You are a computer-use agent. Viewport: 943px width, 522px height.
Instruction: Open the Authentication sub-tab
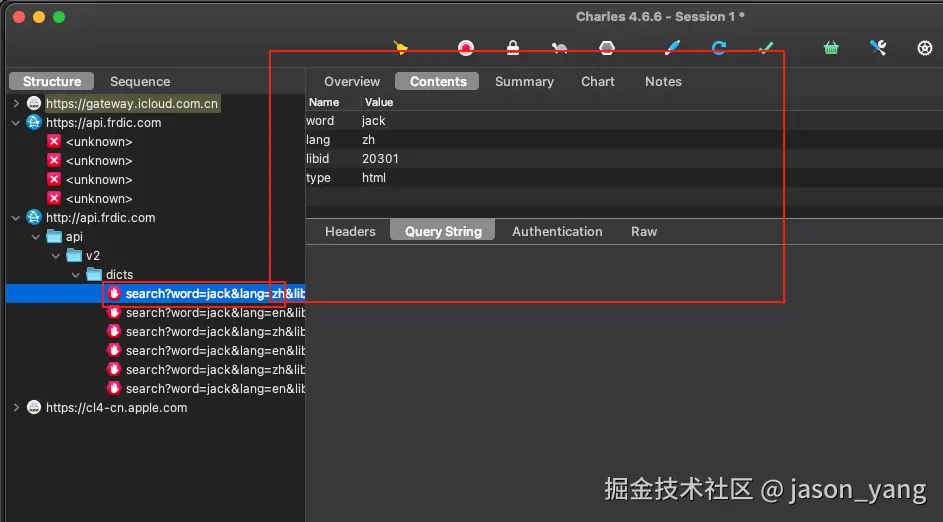point(557,232)
